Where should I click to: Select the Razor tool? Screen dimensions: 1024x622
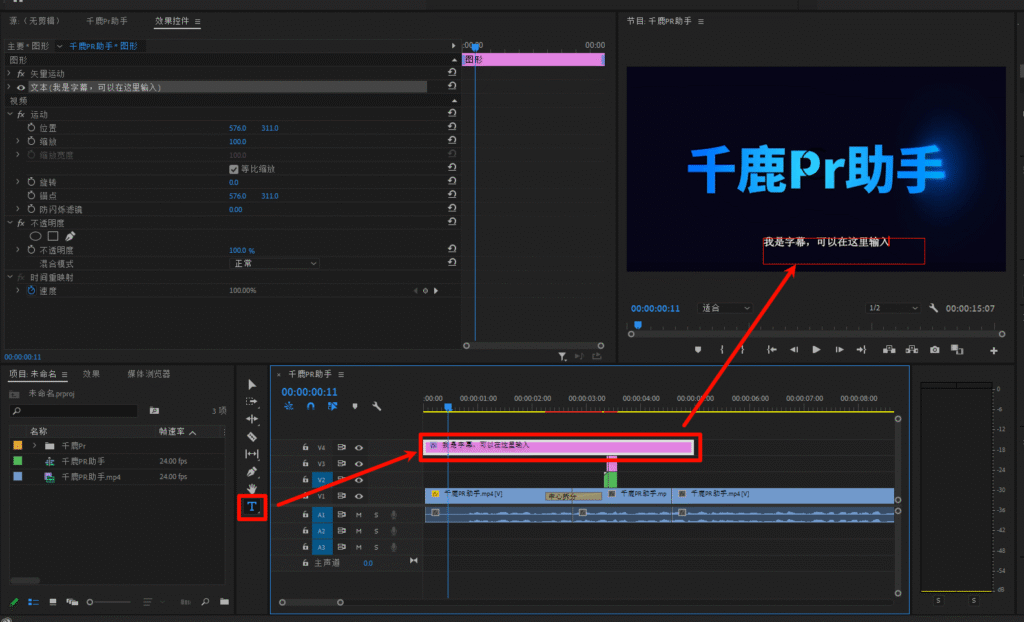tap(252, 437)
